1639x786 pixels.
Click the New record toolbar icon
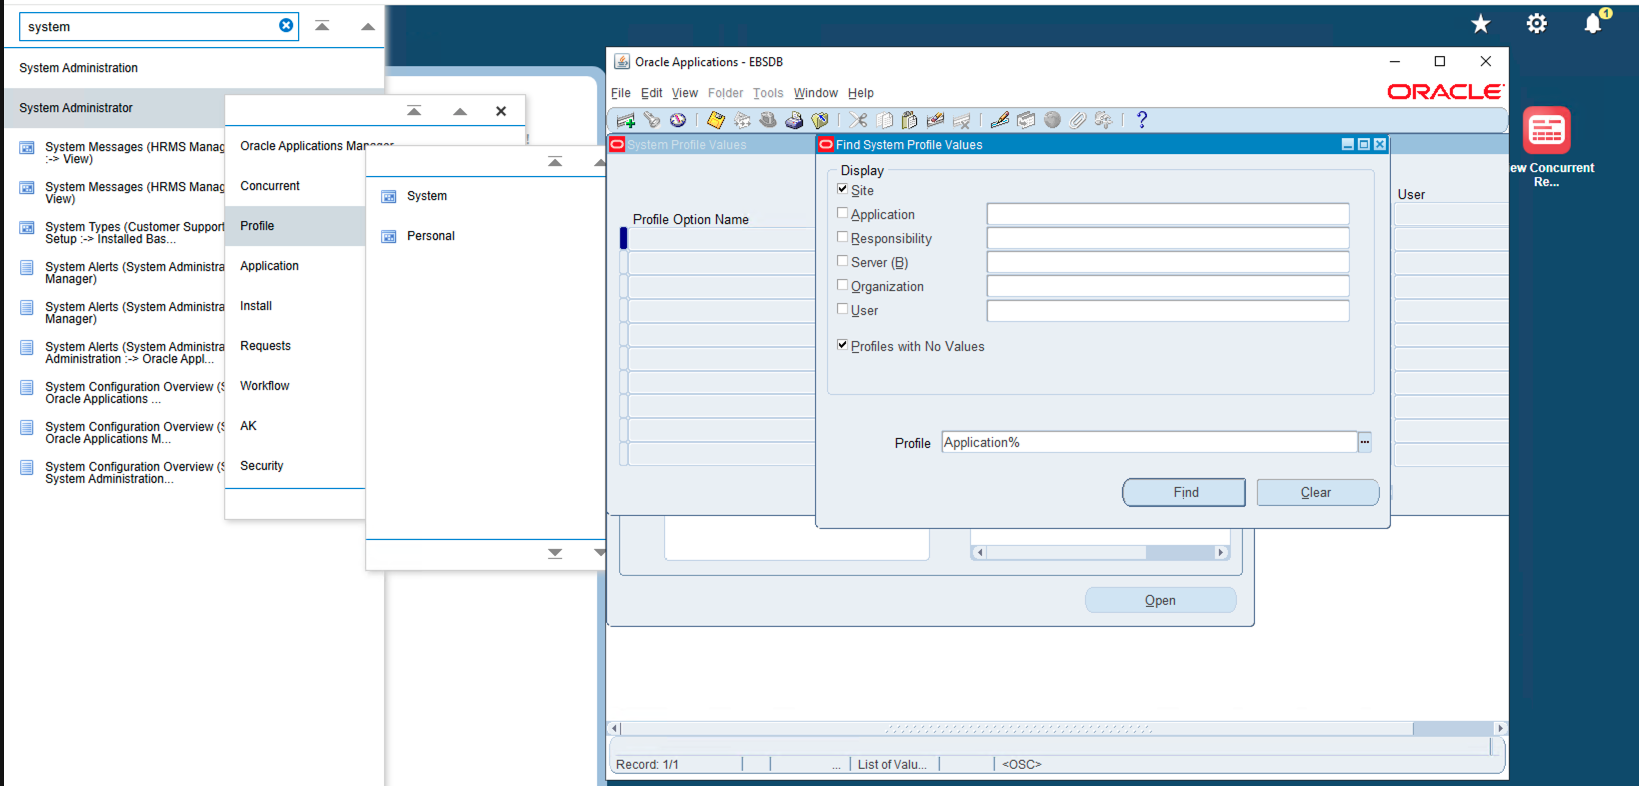coord(627,121)
